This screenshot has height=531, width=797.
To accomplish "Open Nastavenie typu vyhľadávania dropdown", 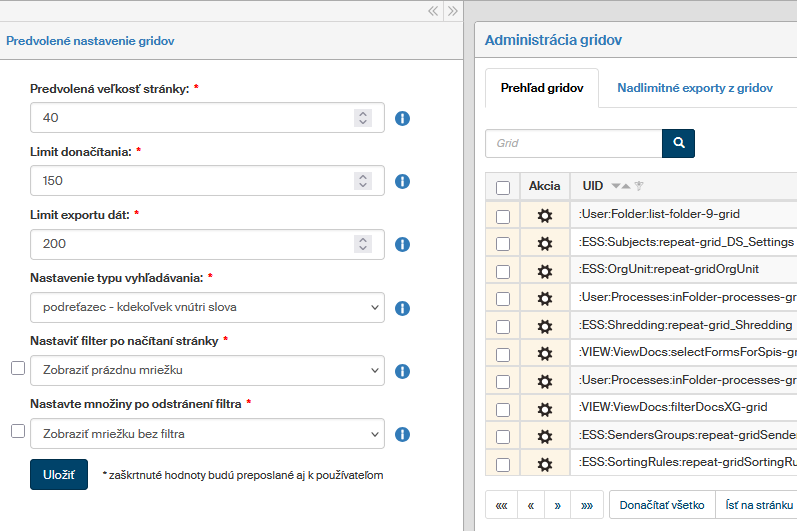I will click(x=207, y=307).
